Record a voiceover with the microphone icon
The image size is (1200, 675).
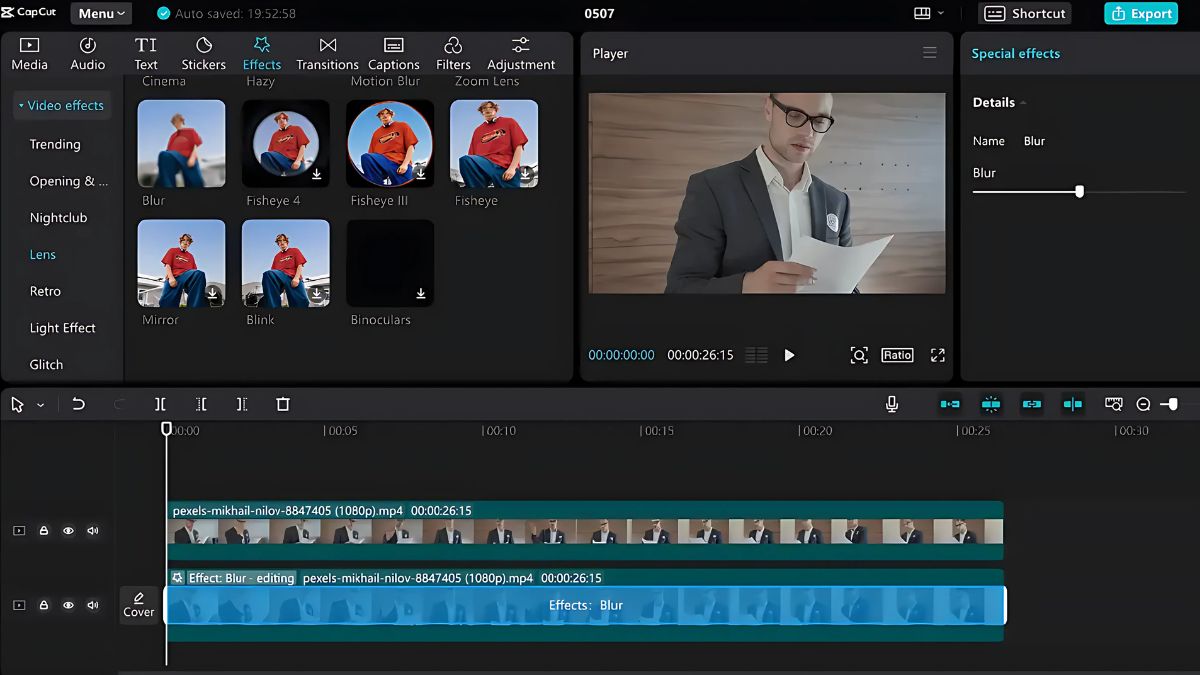[891, 404]
